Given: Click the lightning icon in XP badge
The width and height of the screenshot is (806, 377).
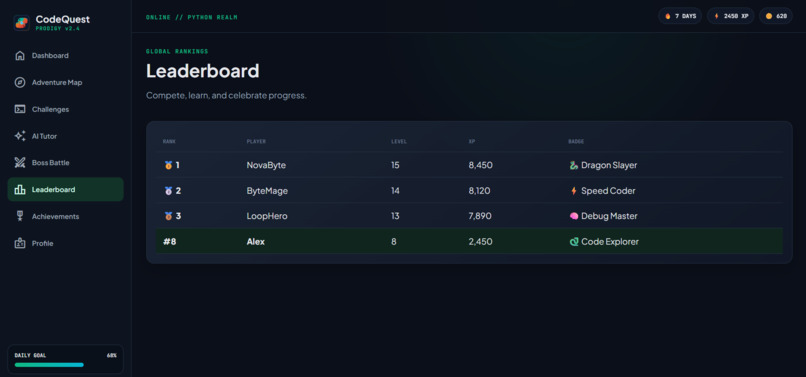Looking at the screenshot, I should [x=717, y=16].
